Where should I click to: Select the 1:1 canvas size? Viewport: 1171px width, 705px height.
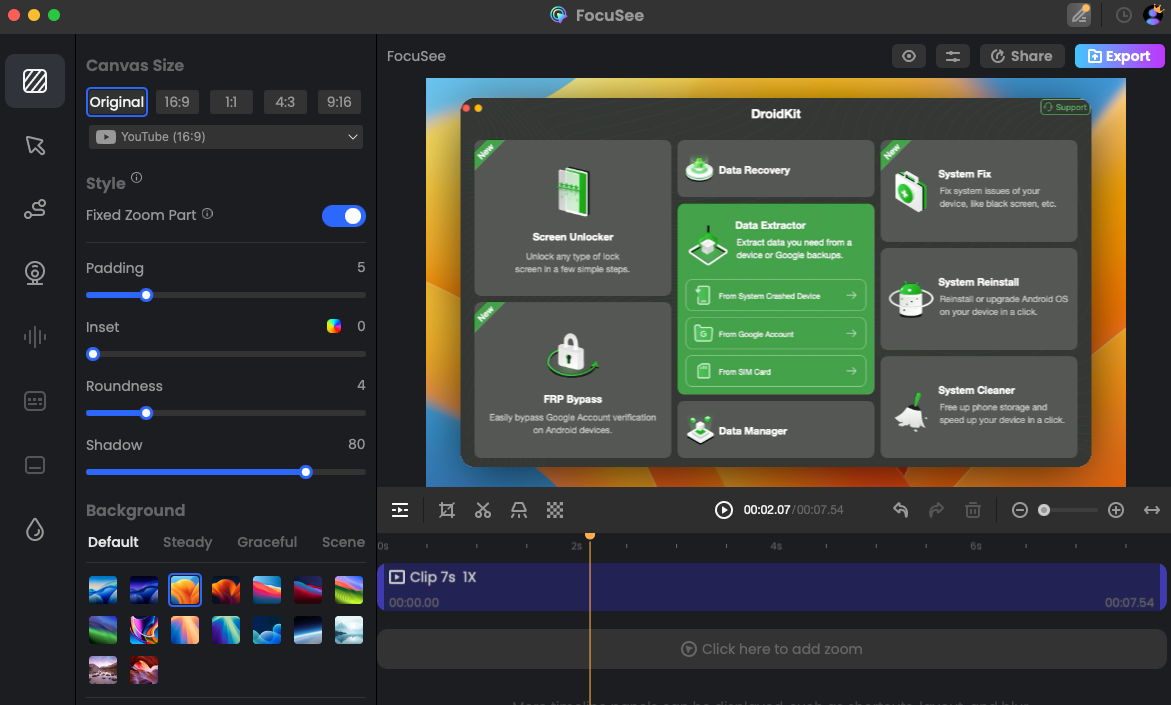[x=231, y=102]
